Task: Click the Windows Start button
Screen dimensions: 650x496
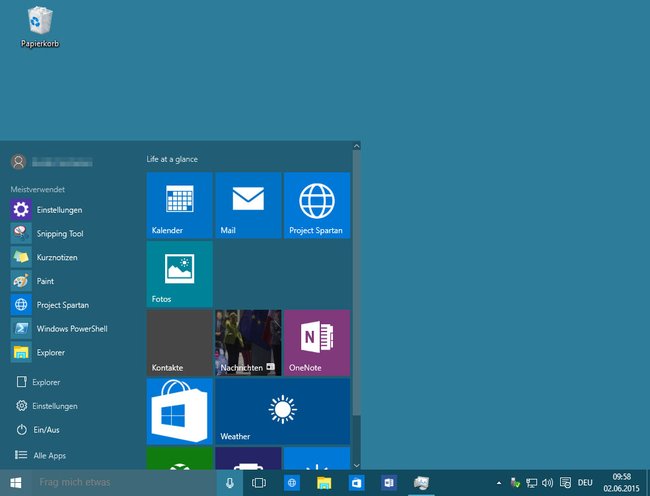Action: coord(16,483)
